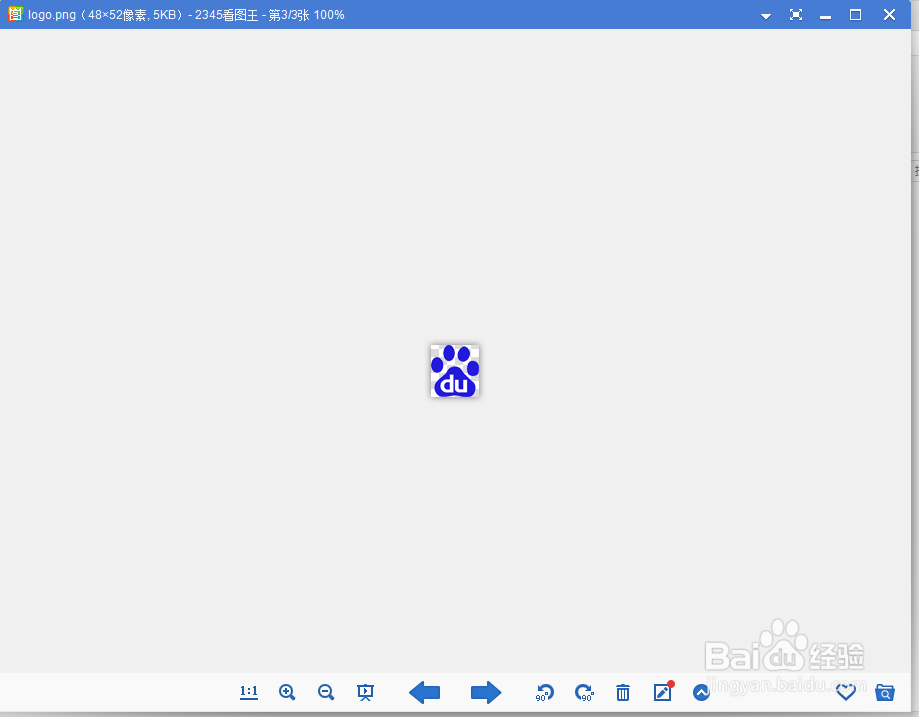The height and width of the screenshot is (717, 919).
Task: Open file location with folder search icon
Action: [x=885, y=692]
